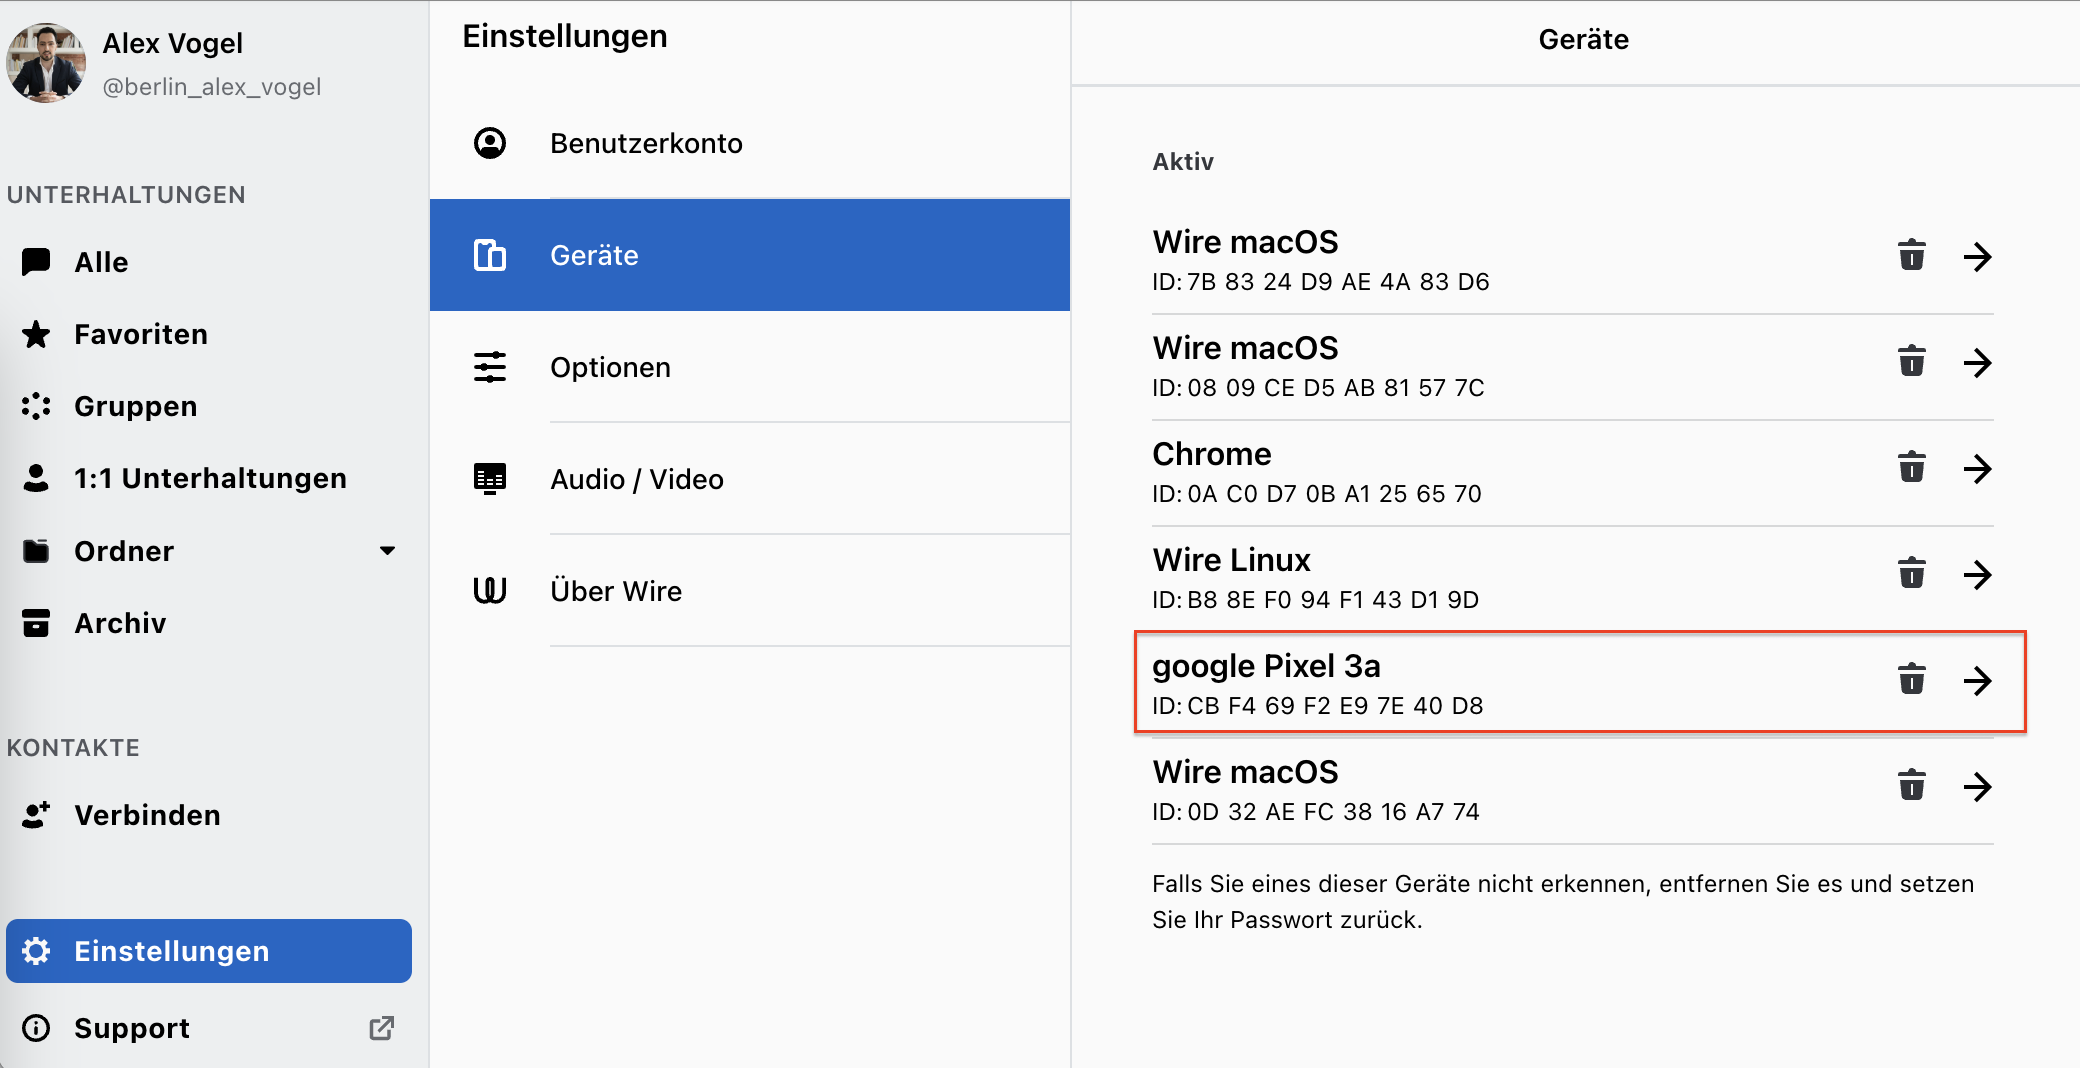Click the @berlin_alex_vogel username
The height and width of the screenshot is (1068, 2080).
point(211,87)
